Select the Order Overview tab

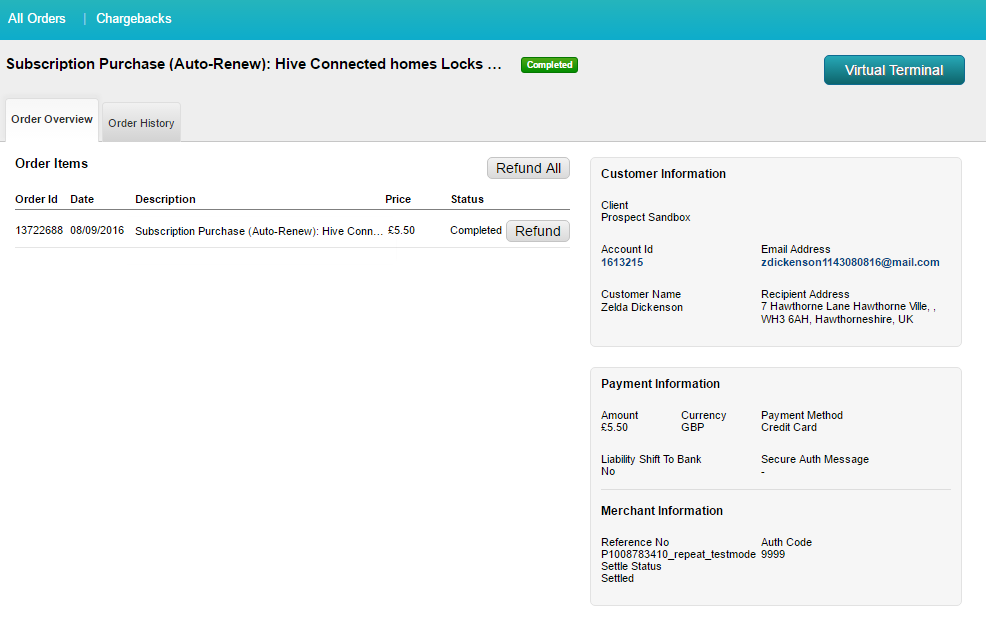click(52, 120)
